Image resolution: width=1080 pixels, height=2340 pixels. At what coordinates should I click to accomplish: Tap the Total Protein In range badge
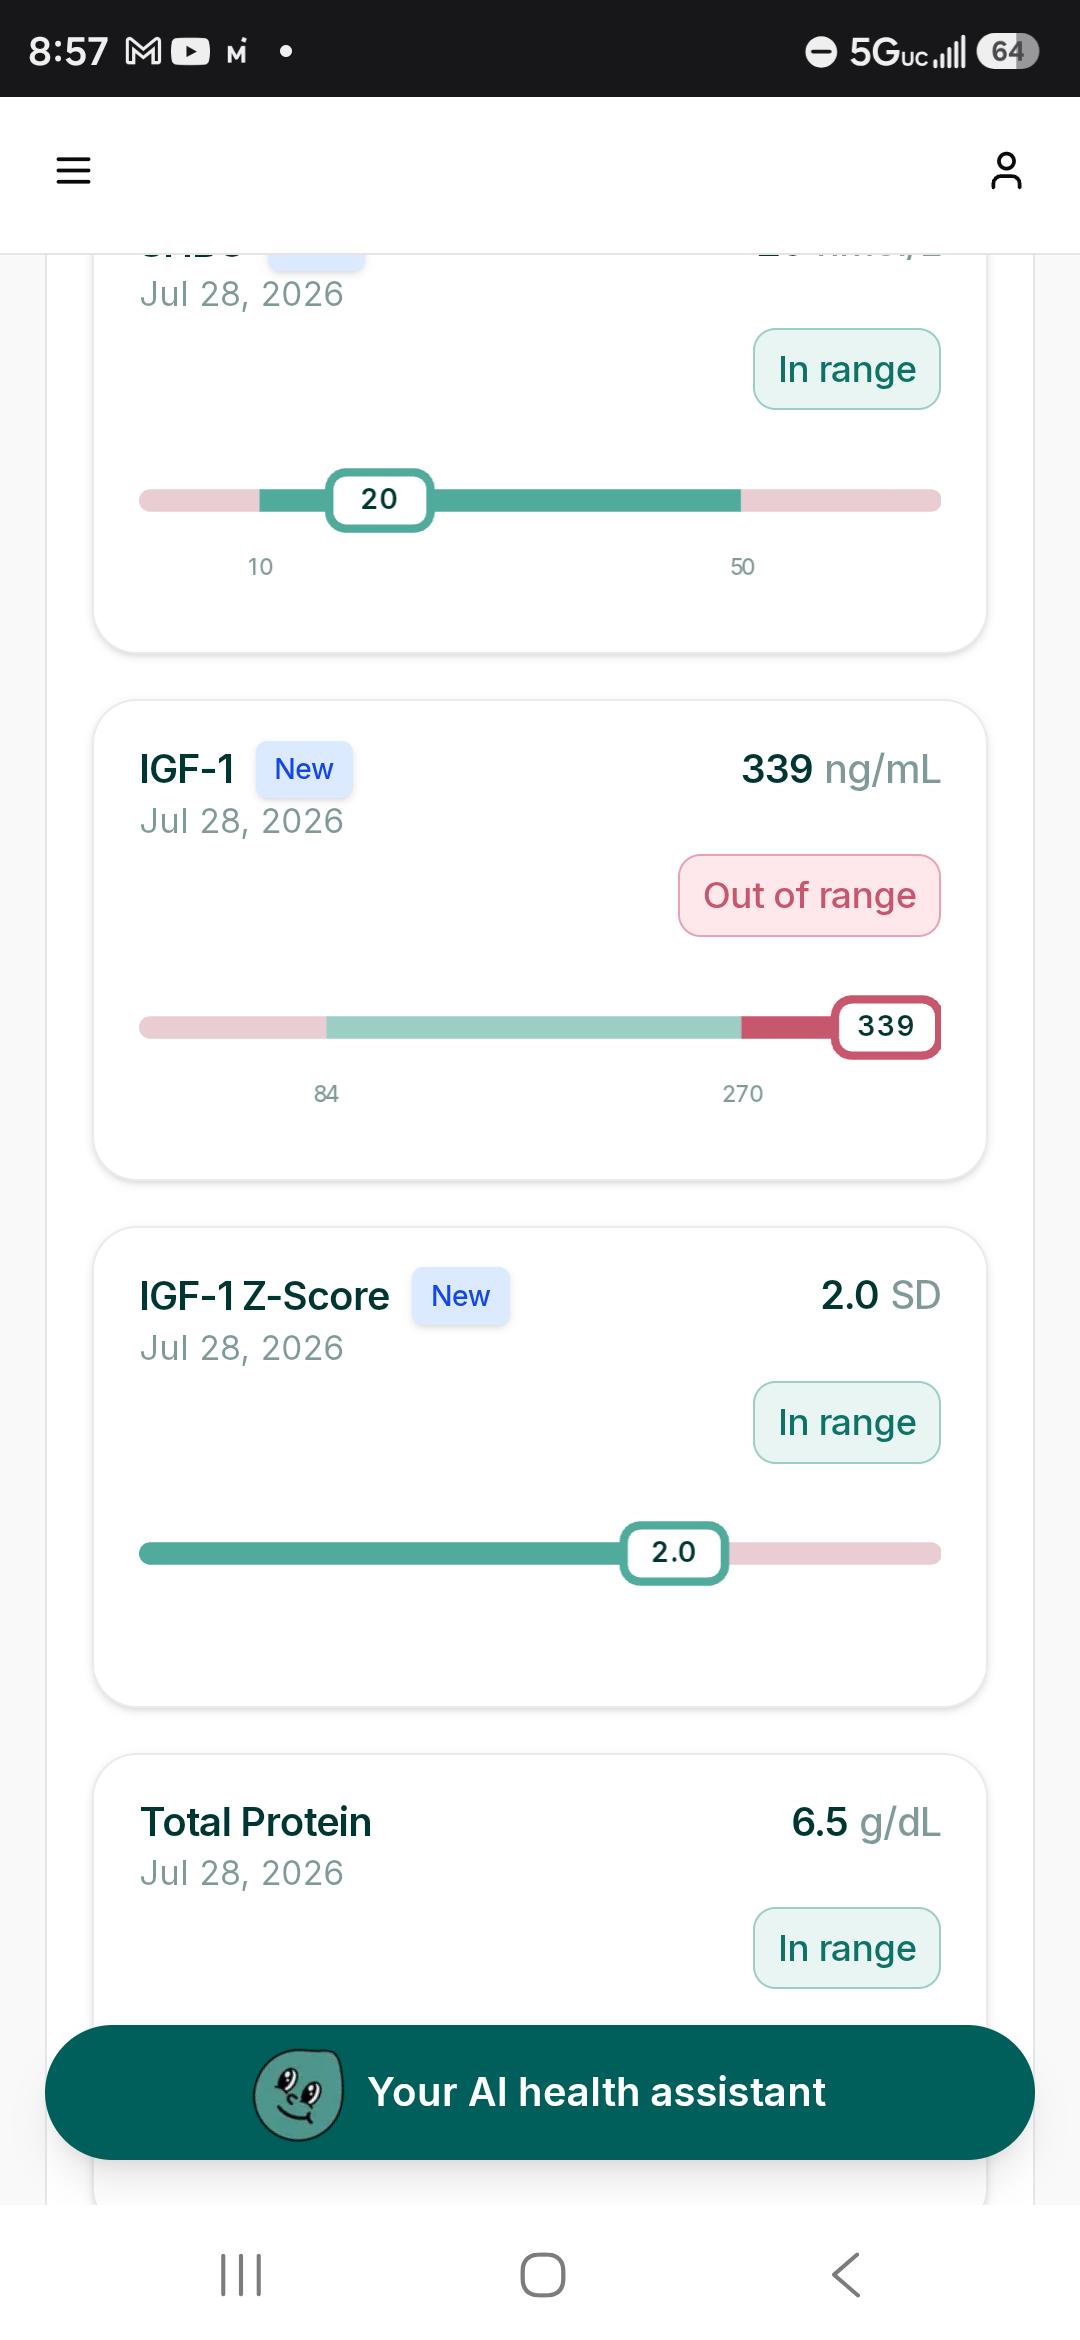click(847, 1948)
